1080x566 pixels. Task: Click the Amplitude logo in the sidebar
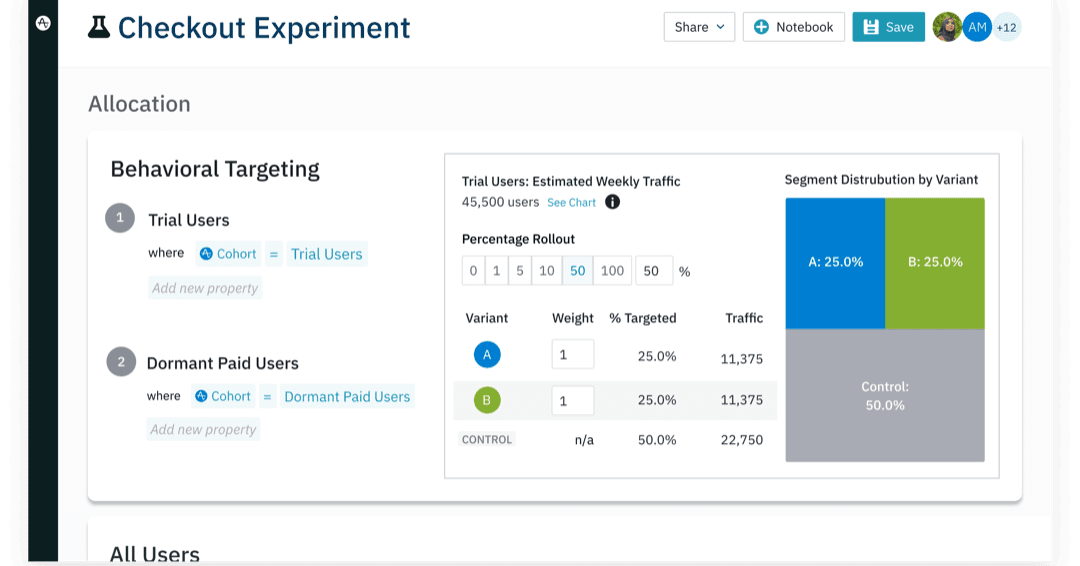pos(43,23)
